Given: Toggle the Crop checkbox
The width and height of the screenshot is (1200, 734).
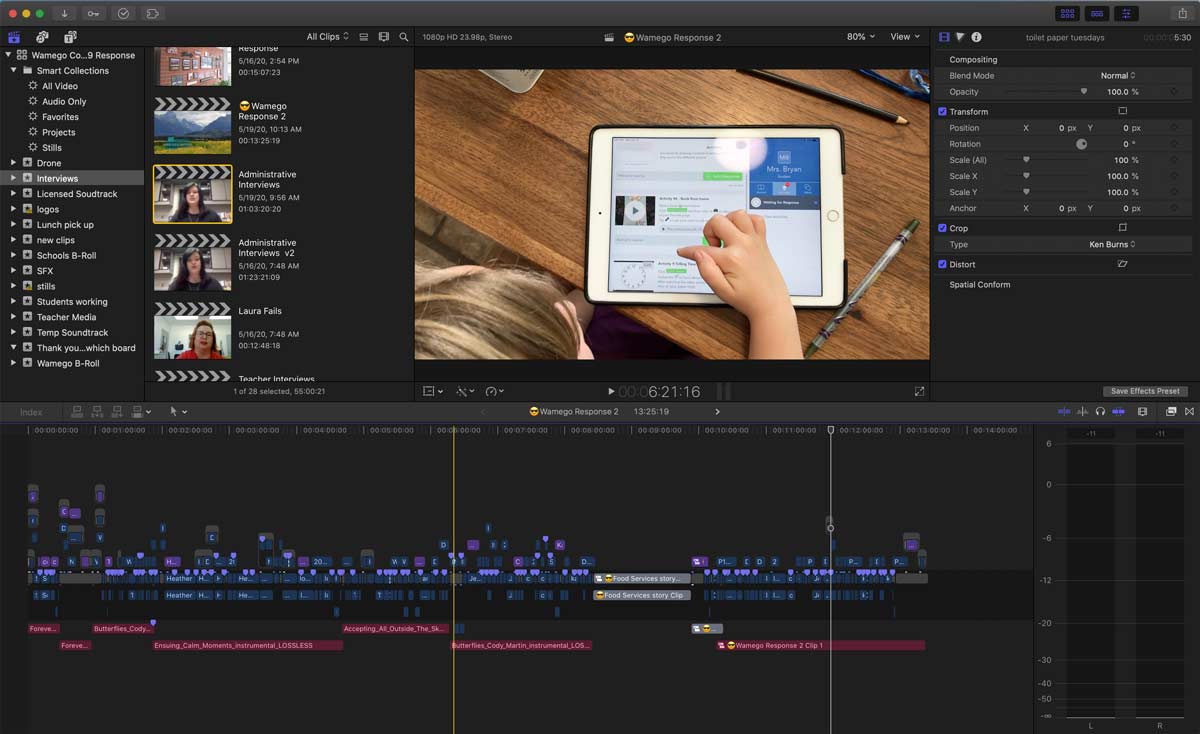Looking at the screenshot, I should 943,228.
